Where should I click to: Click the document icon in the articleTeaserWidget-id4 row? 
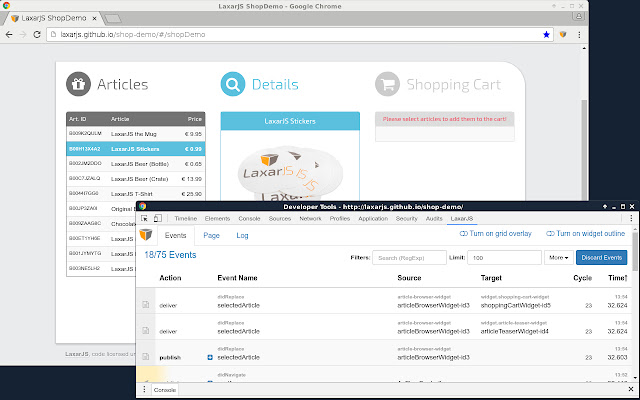point(146,331)
